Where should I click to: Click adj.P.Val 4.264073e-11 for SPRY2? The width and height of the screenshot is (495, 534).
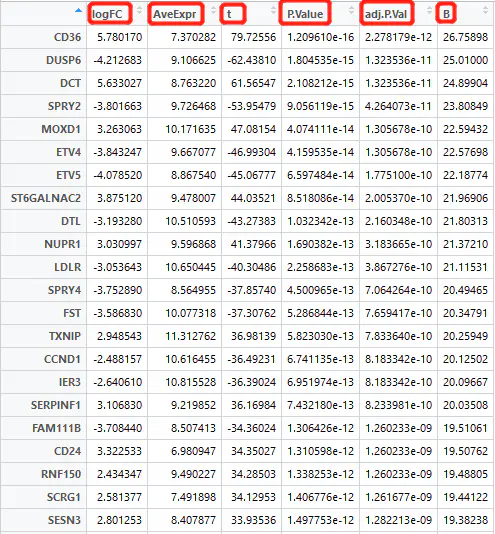coord(398,106)
